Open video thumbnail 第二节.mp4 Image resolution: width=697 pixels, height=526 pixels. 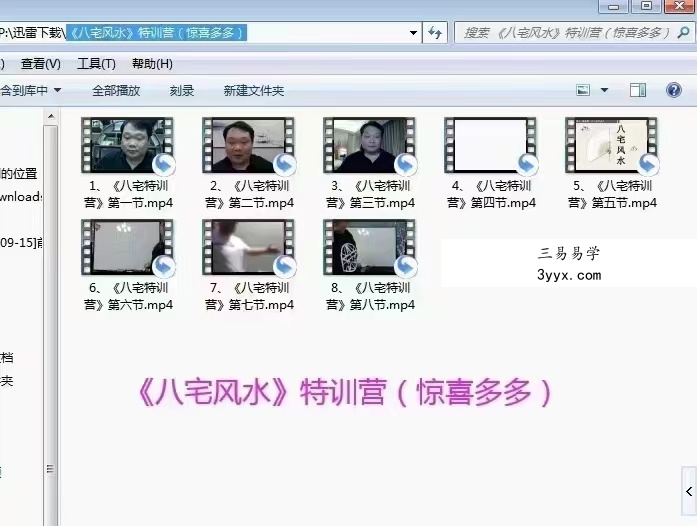click(x=248, y=145)
